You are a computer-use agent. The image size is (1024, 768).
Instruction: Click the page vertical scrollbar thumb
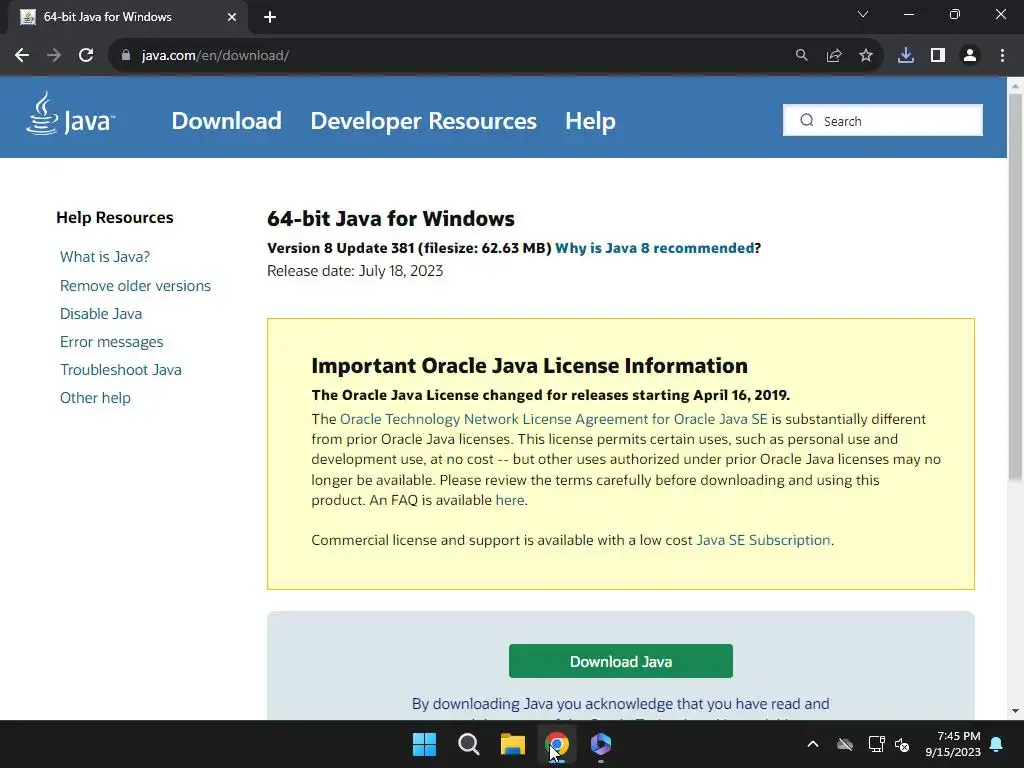click(x=1015, y=287)
